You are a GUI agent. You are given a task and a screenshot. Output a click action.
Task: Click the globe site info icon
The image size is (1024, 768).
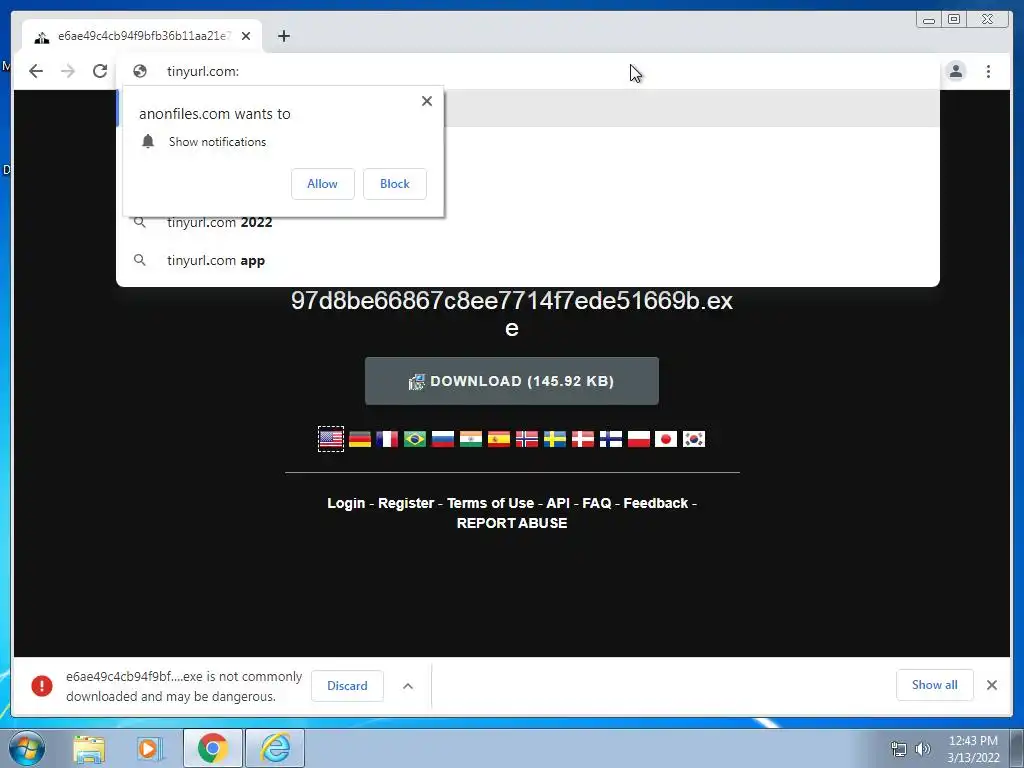click(140, 71)
